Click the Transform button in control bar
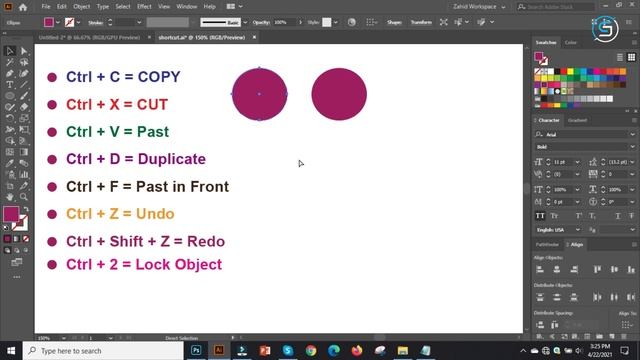 pyautogui.click(x=421, y=22)
